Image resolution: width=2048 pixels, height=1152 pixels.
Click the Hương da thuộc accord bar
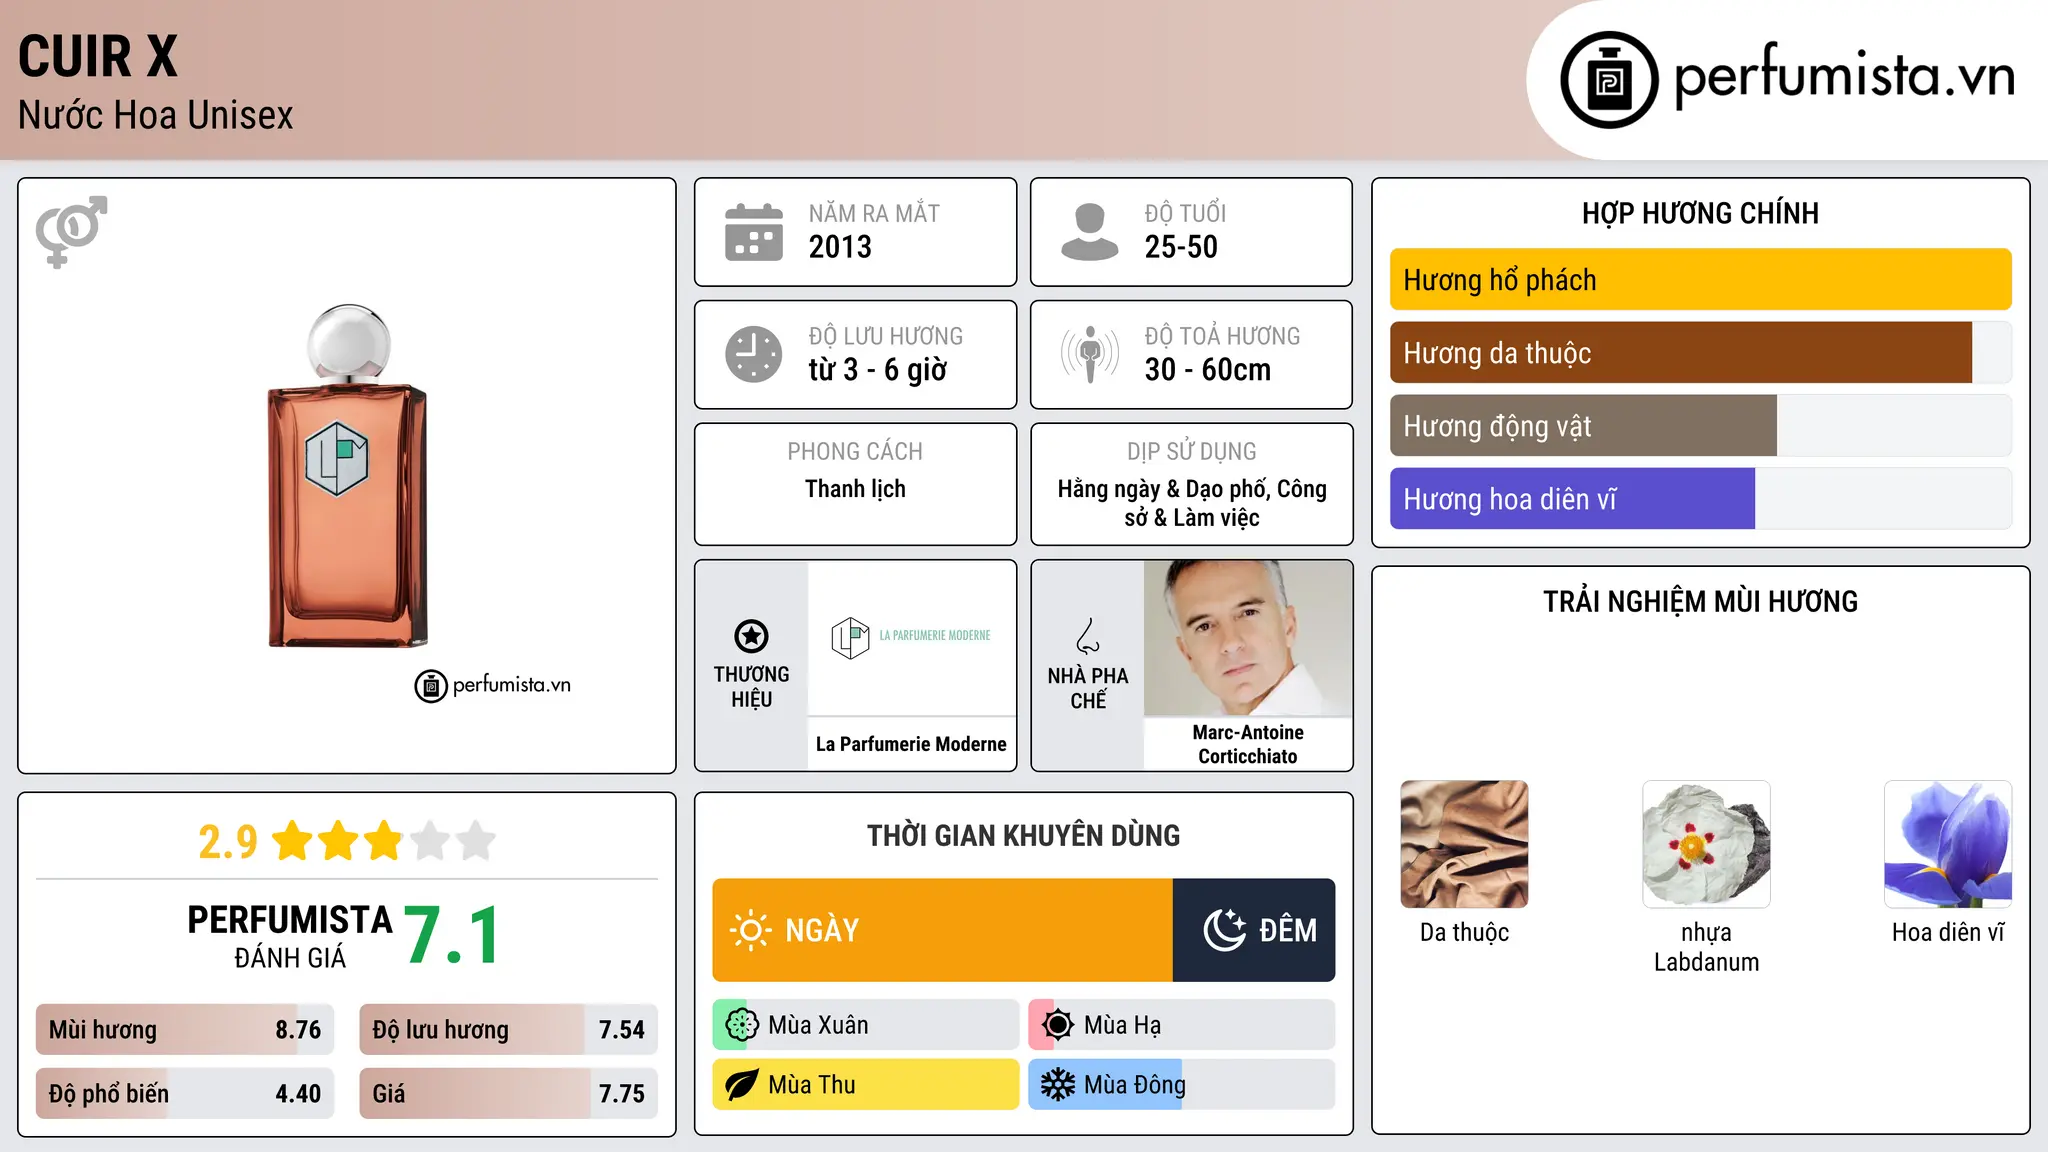tap(1701, 353)
